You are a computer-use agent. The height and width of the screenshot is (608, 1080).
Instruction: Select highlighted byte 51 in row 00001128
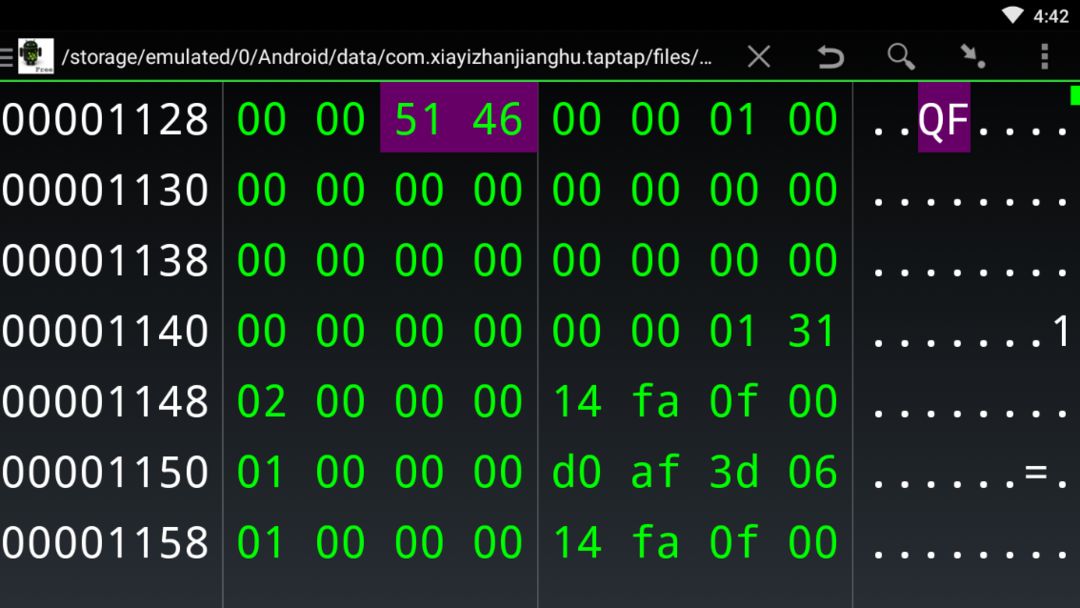coord(418,119)
